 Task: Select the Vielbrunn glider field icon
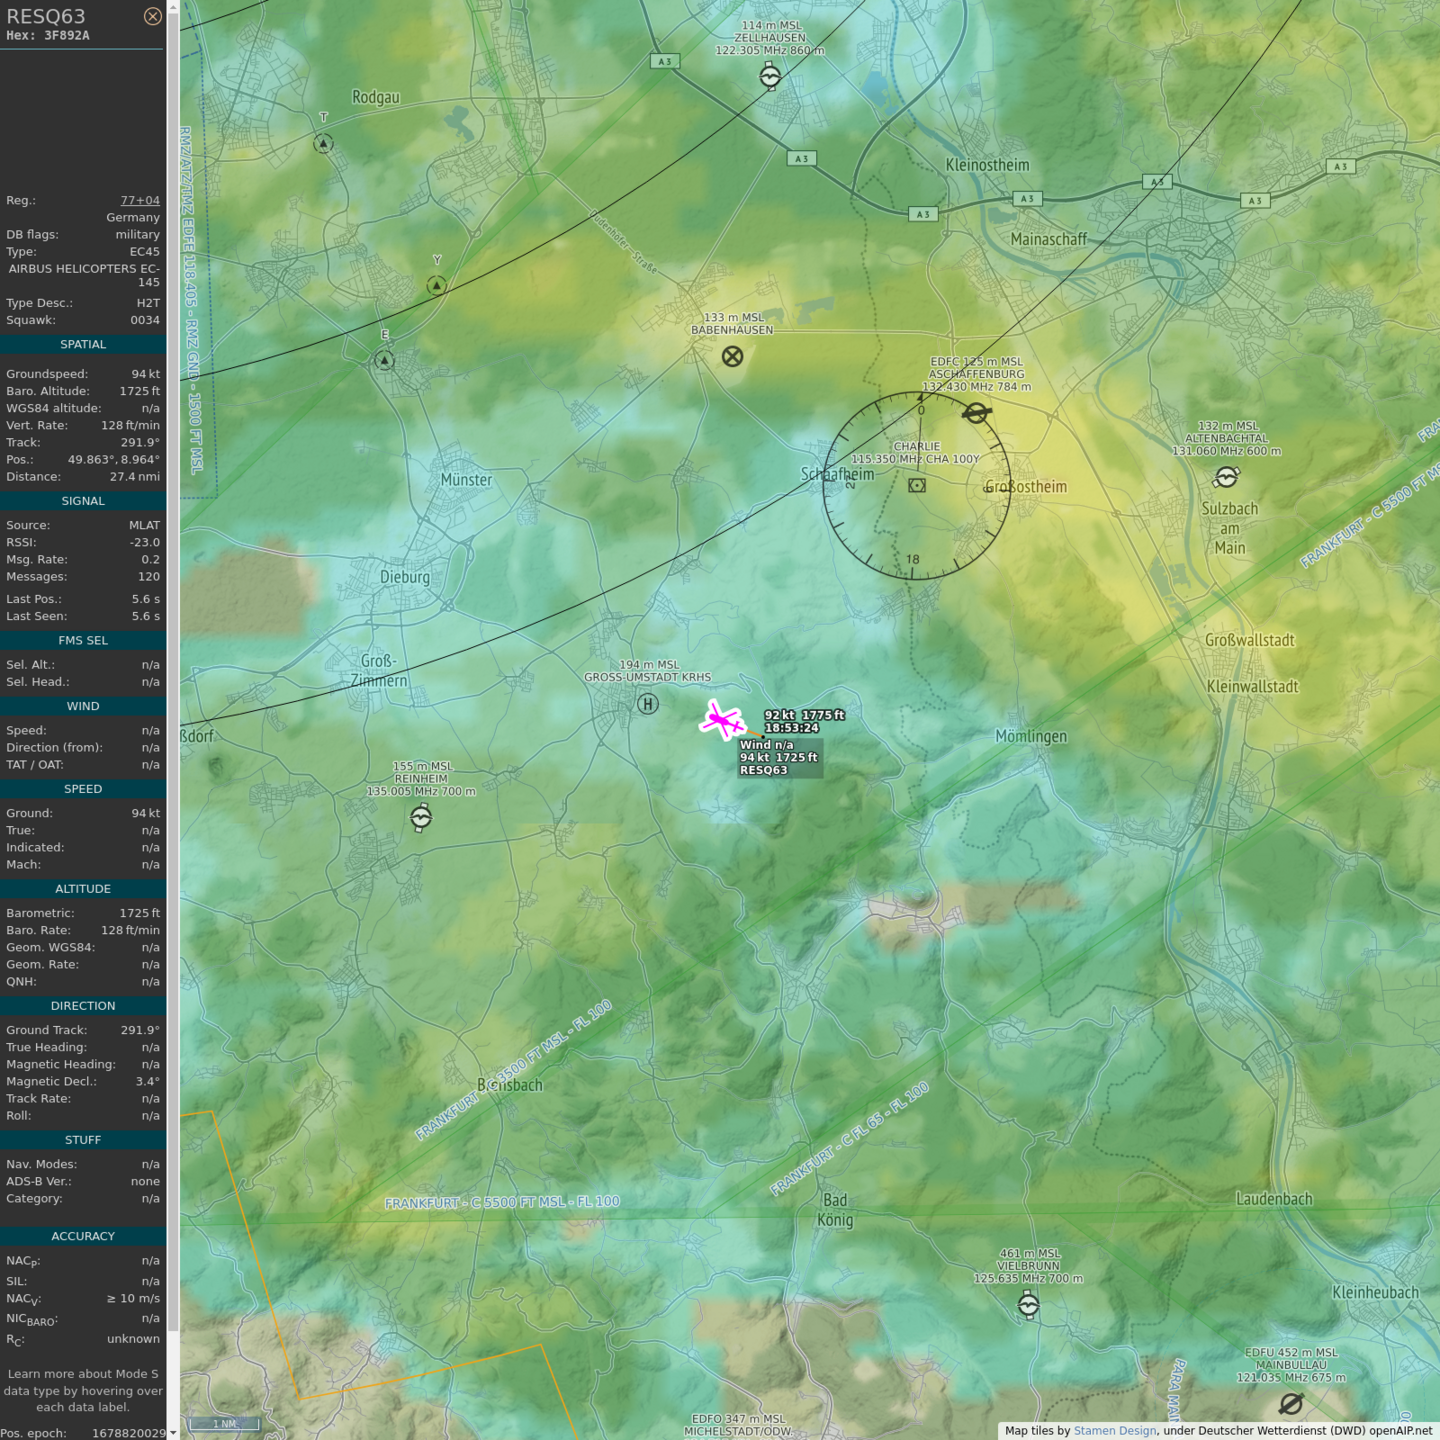pyautogui.click(x=1028, y=1304)
